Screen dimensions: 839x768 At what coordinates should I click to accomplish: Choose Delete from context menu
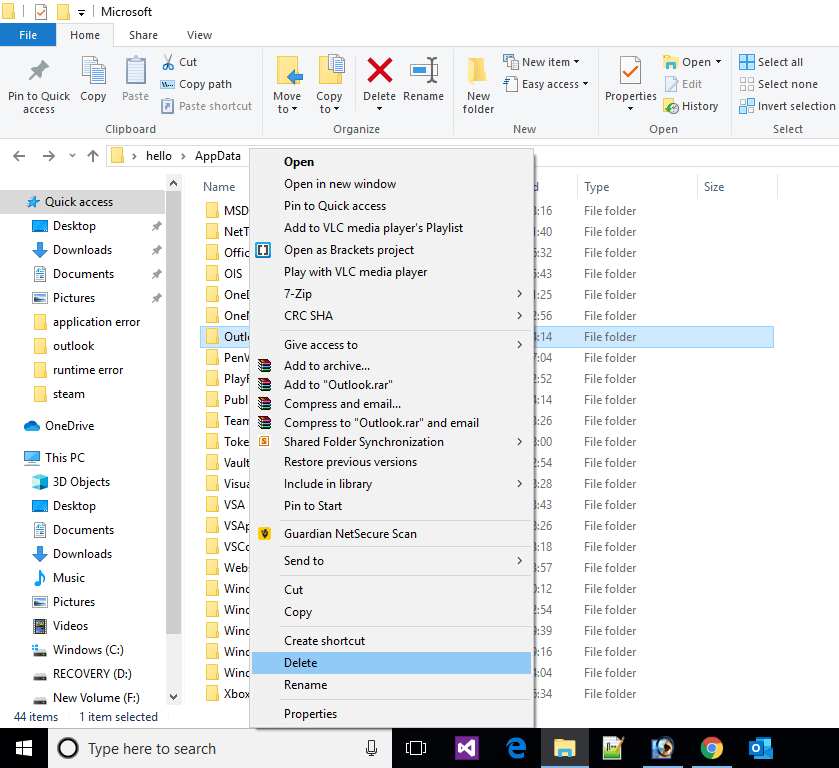click(391, 663)
